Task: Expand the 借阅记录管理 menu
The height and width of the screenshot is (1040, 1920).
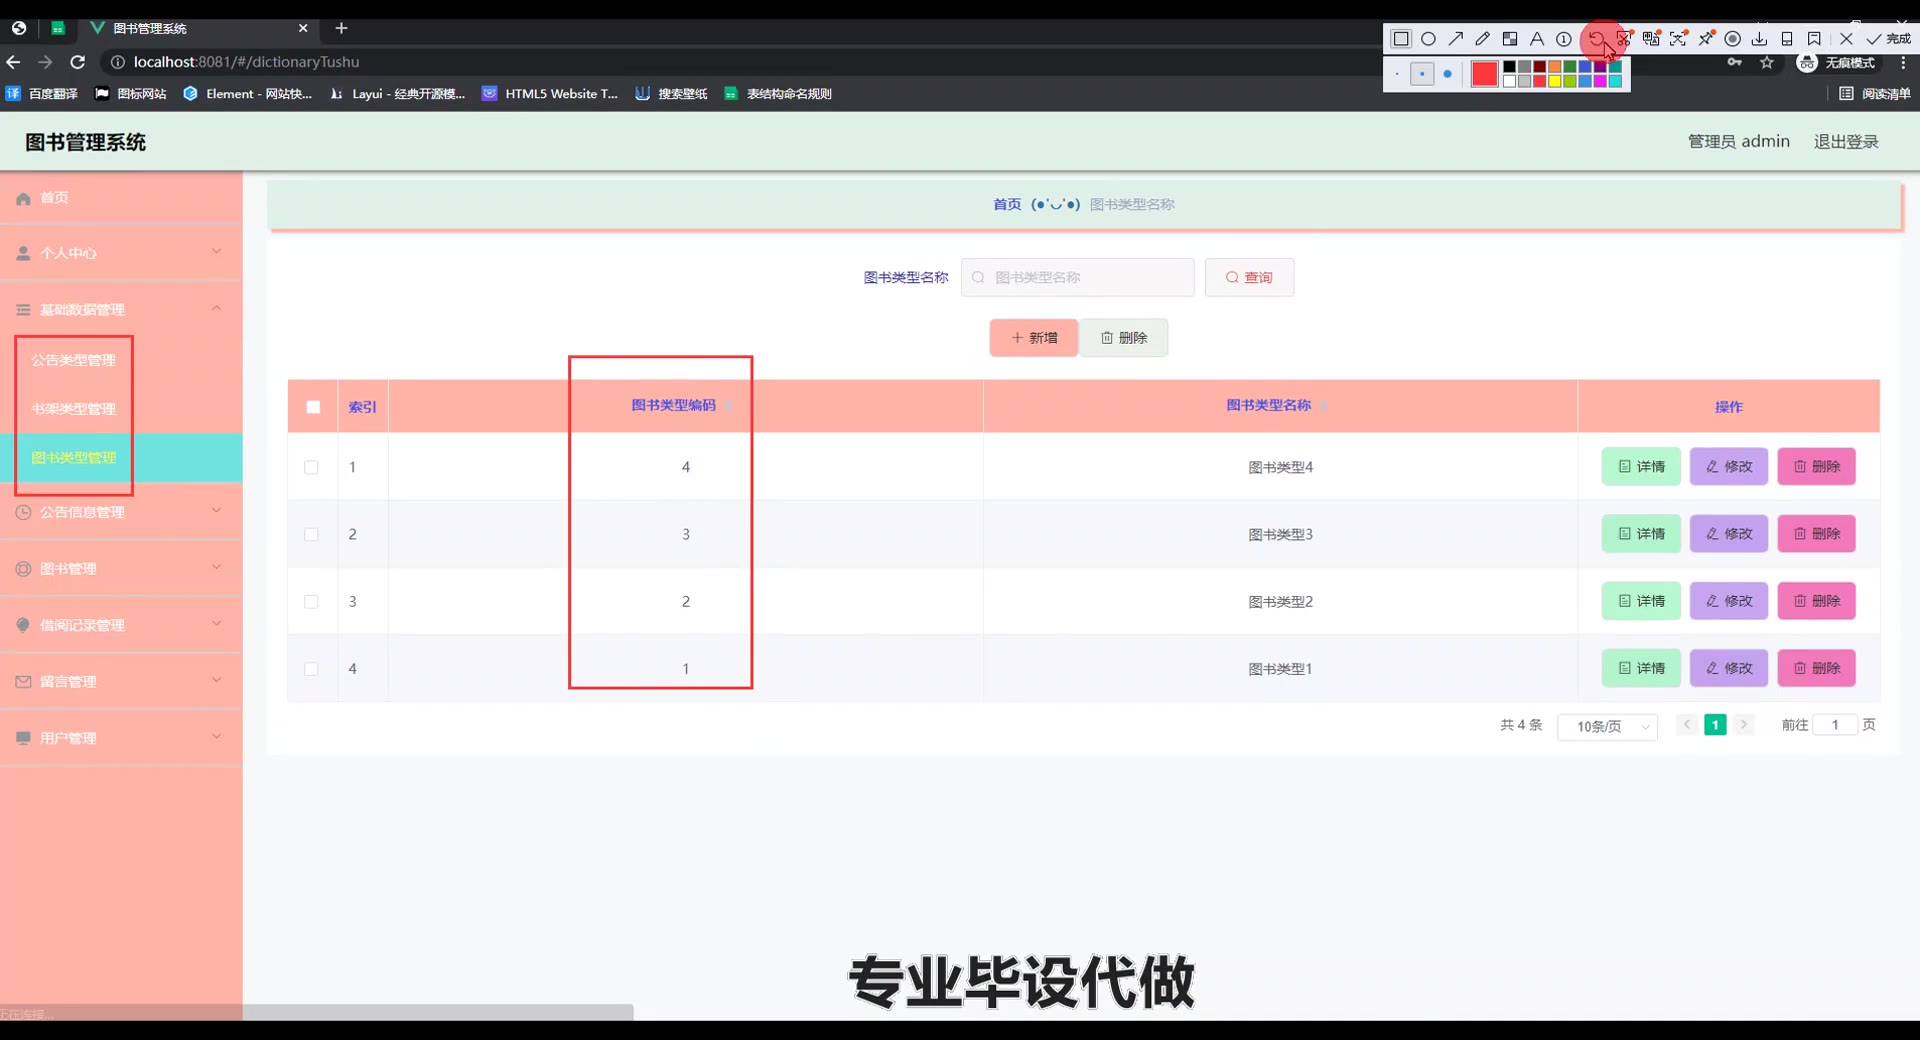Action: (121, 625)
